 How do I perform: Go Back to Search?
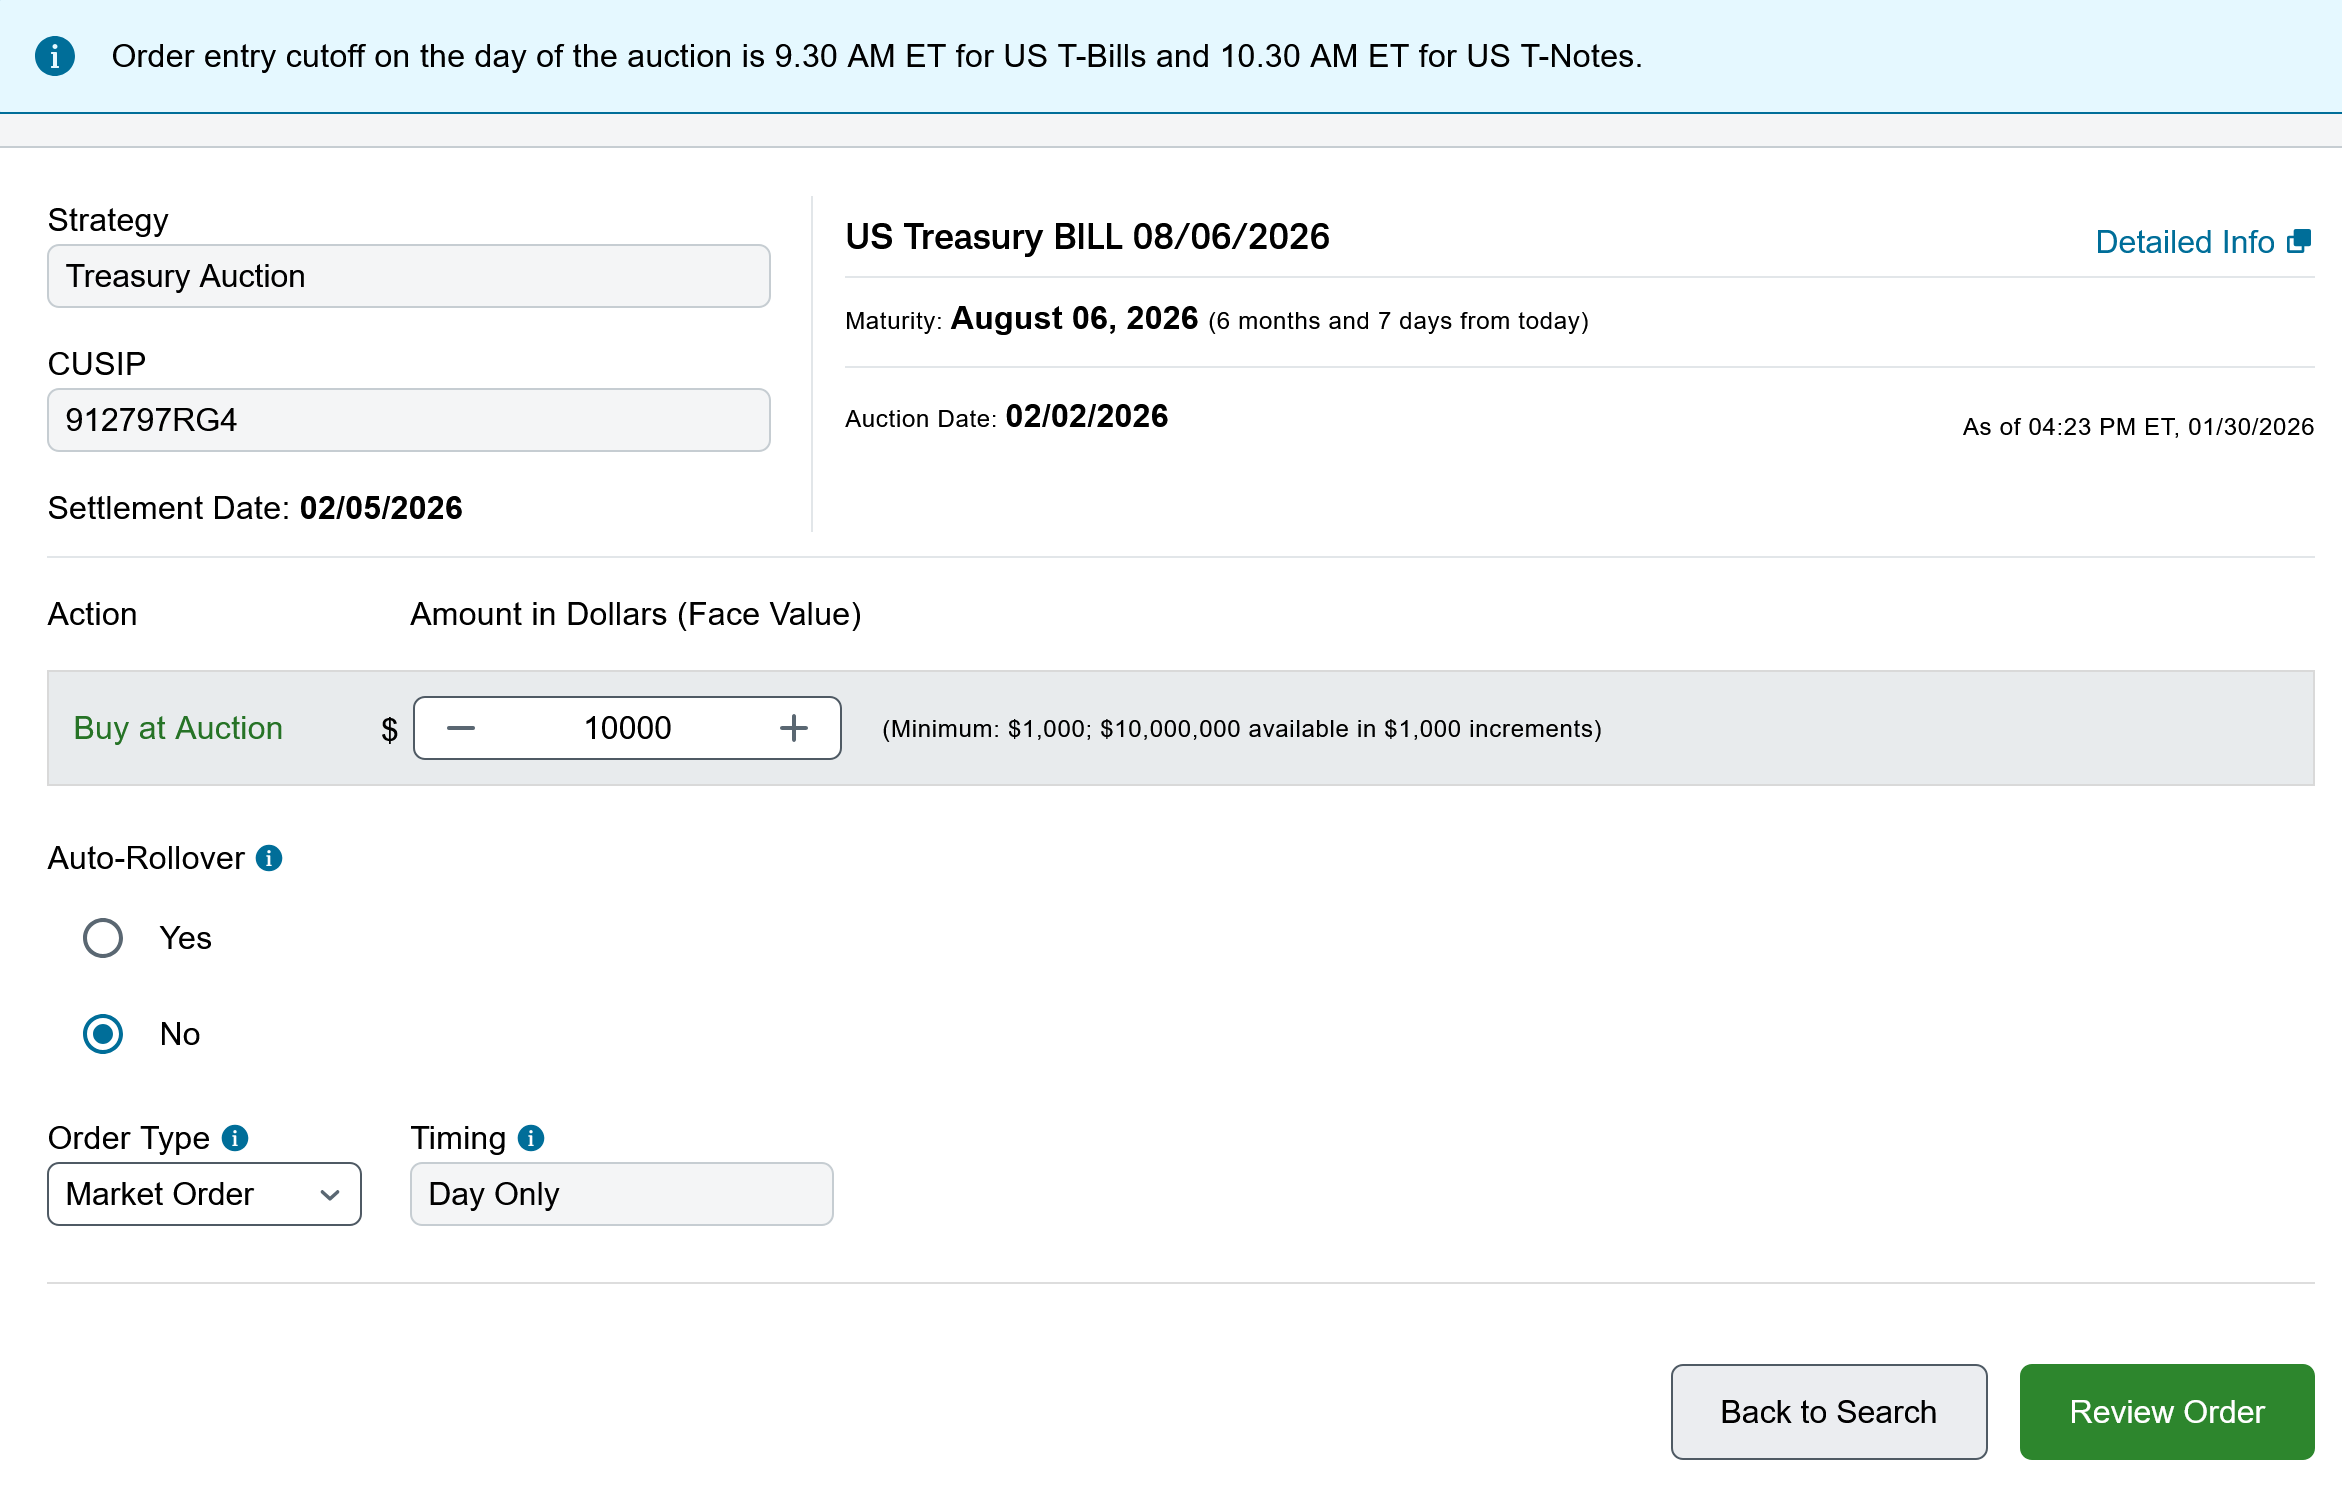pyautogui.click(x=1828, y=1411)
